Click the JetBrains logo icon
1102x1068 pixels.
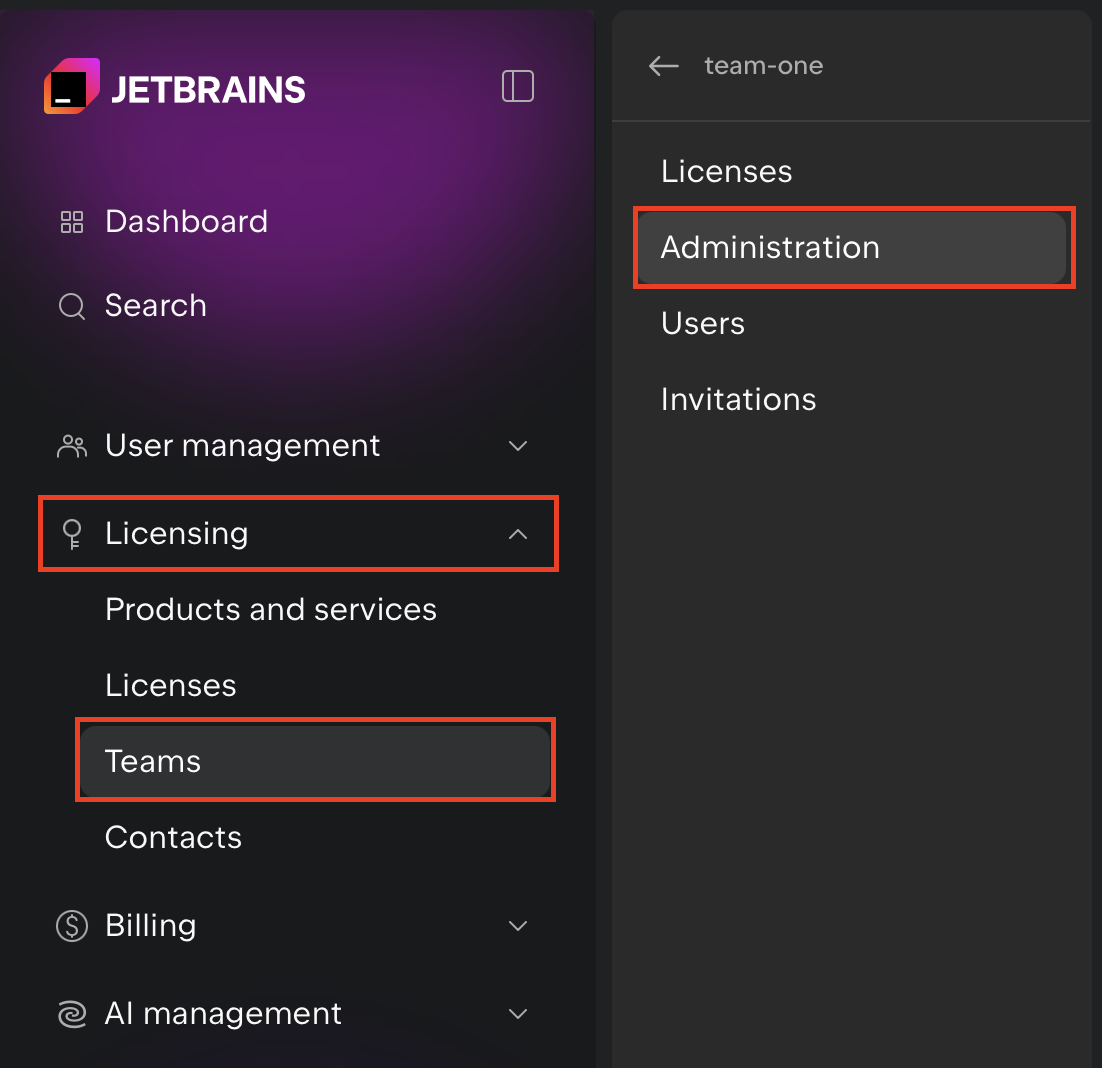coord(71,88)
